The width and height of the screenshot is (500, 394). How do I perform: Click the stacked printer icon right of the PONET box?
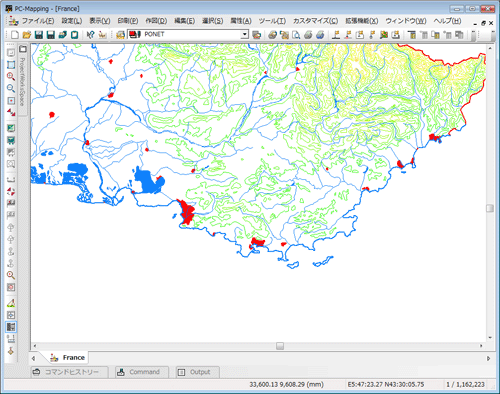[257, 34]
